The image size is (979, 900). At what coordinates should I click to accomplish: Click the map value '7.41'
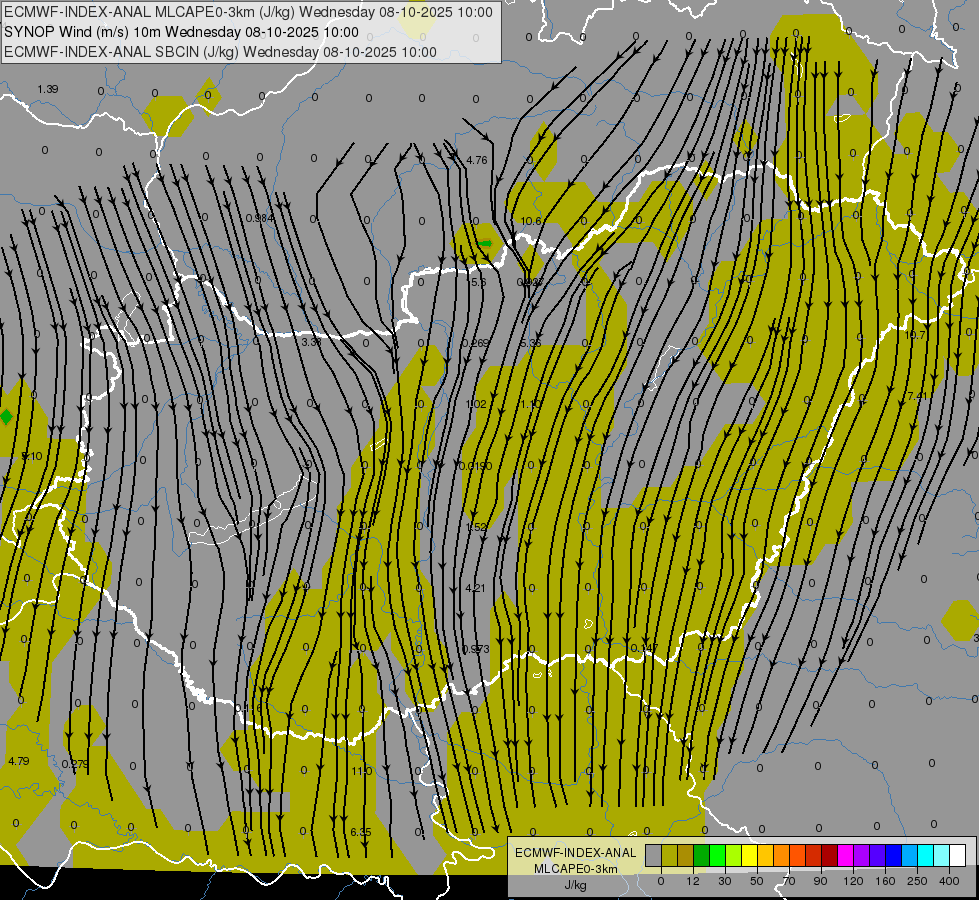[x=917, y=396]
